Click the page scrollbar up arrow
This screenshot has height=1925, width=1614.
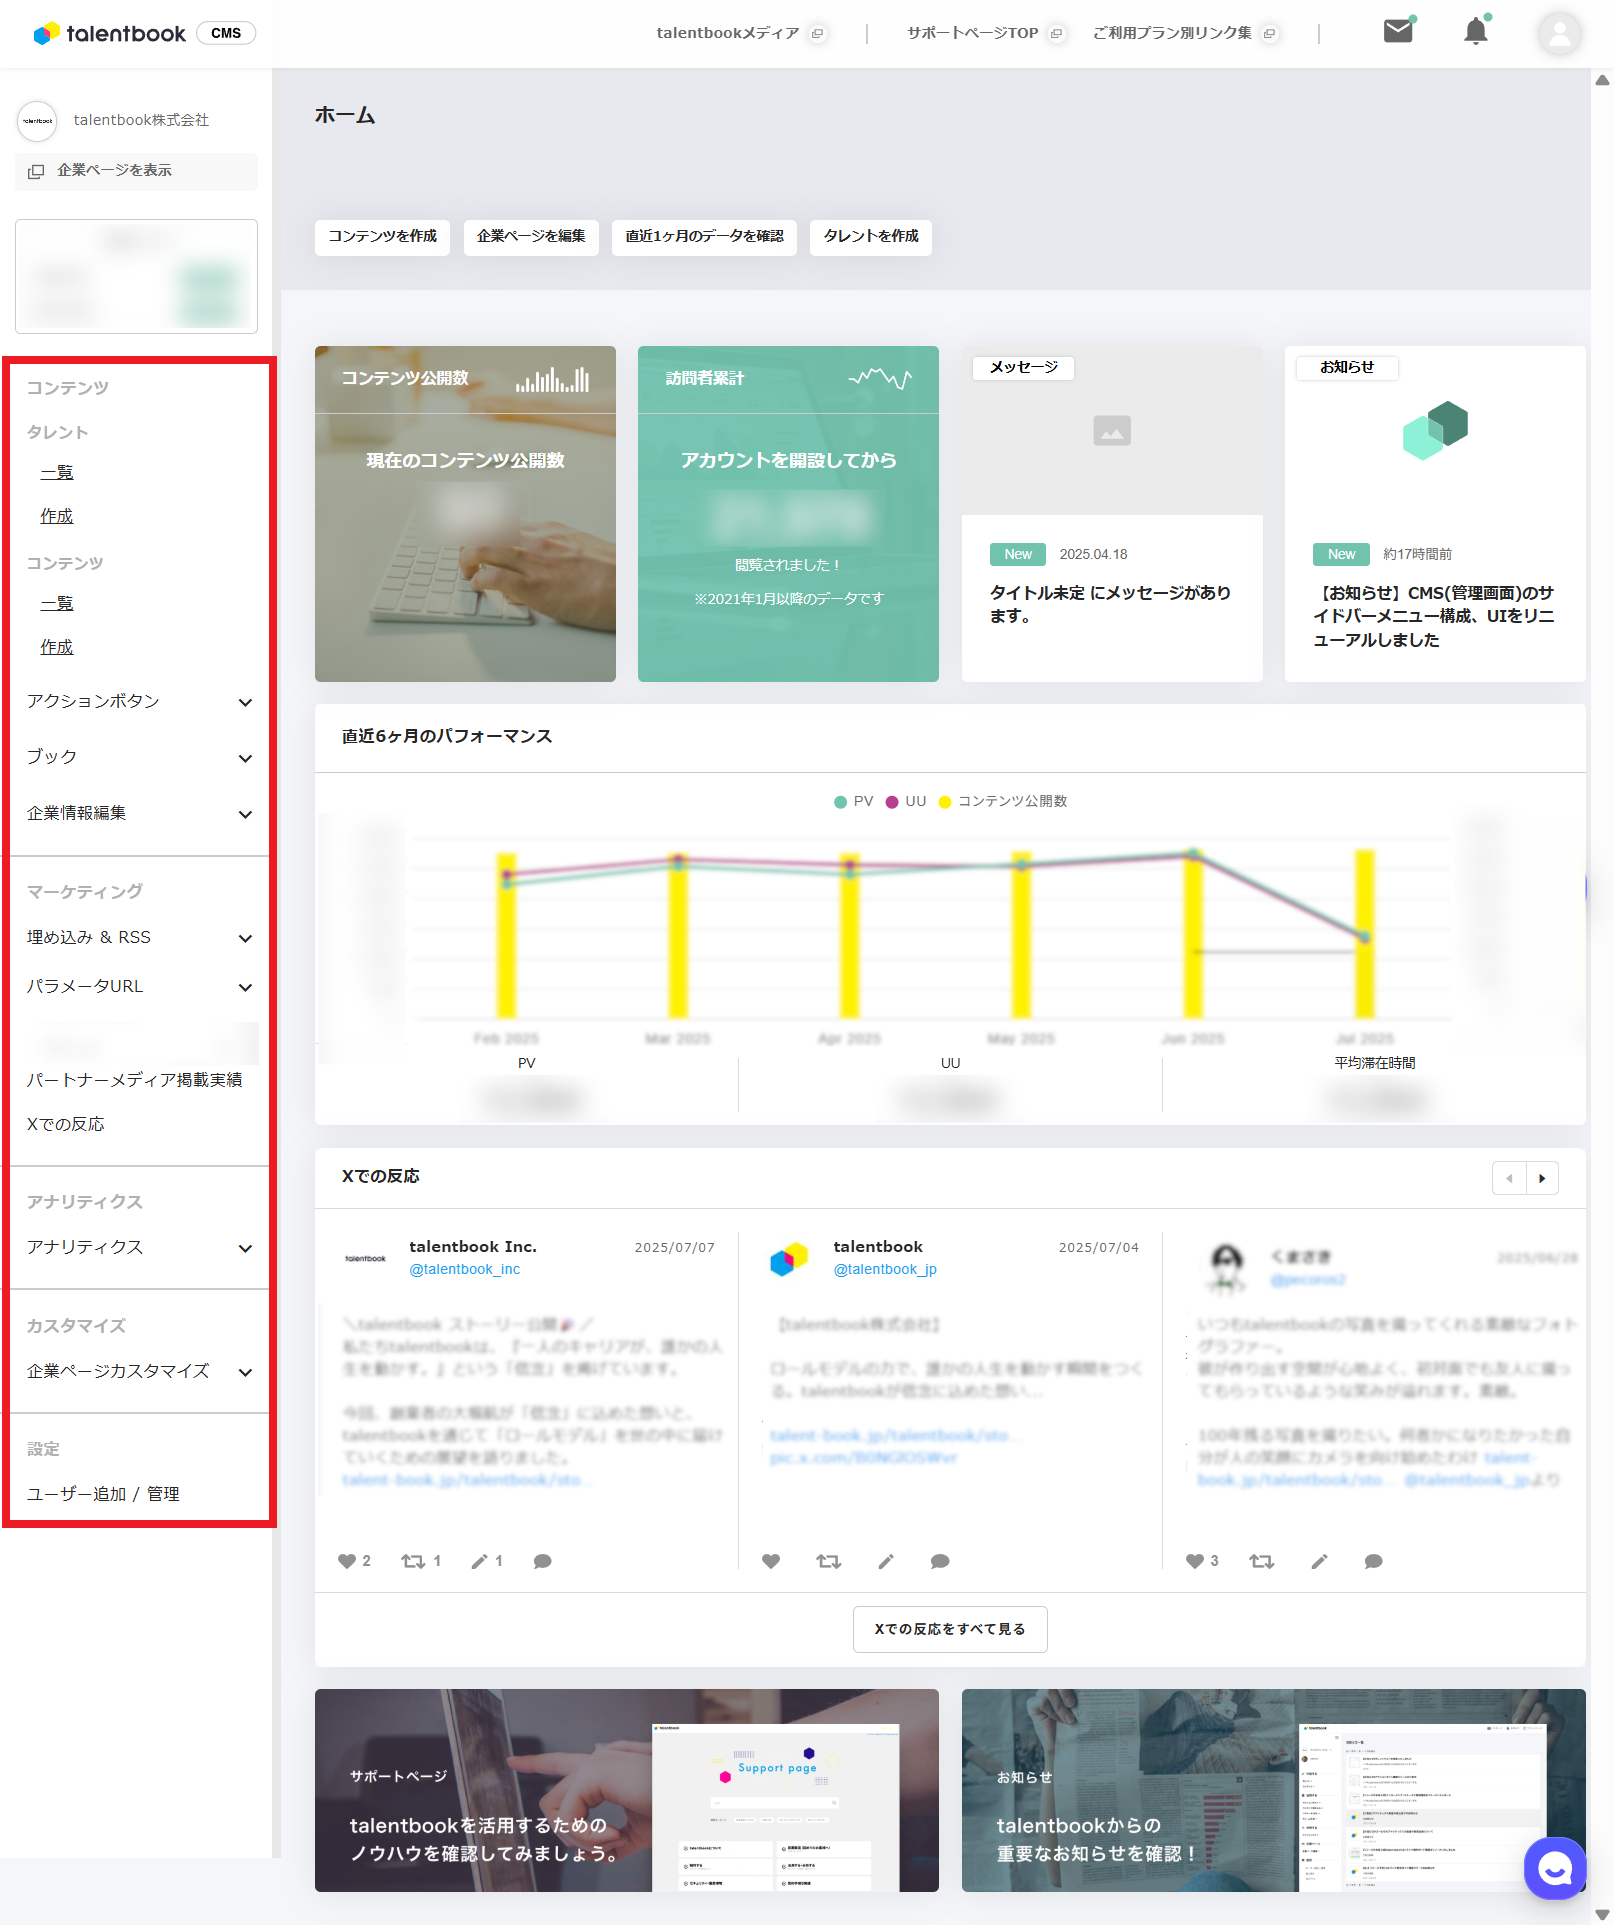(x=1603, y=80)
